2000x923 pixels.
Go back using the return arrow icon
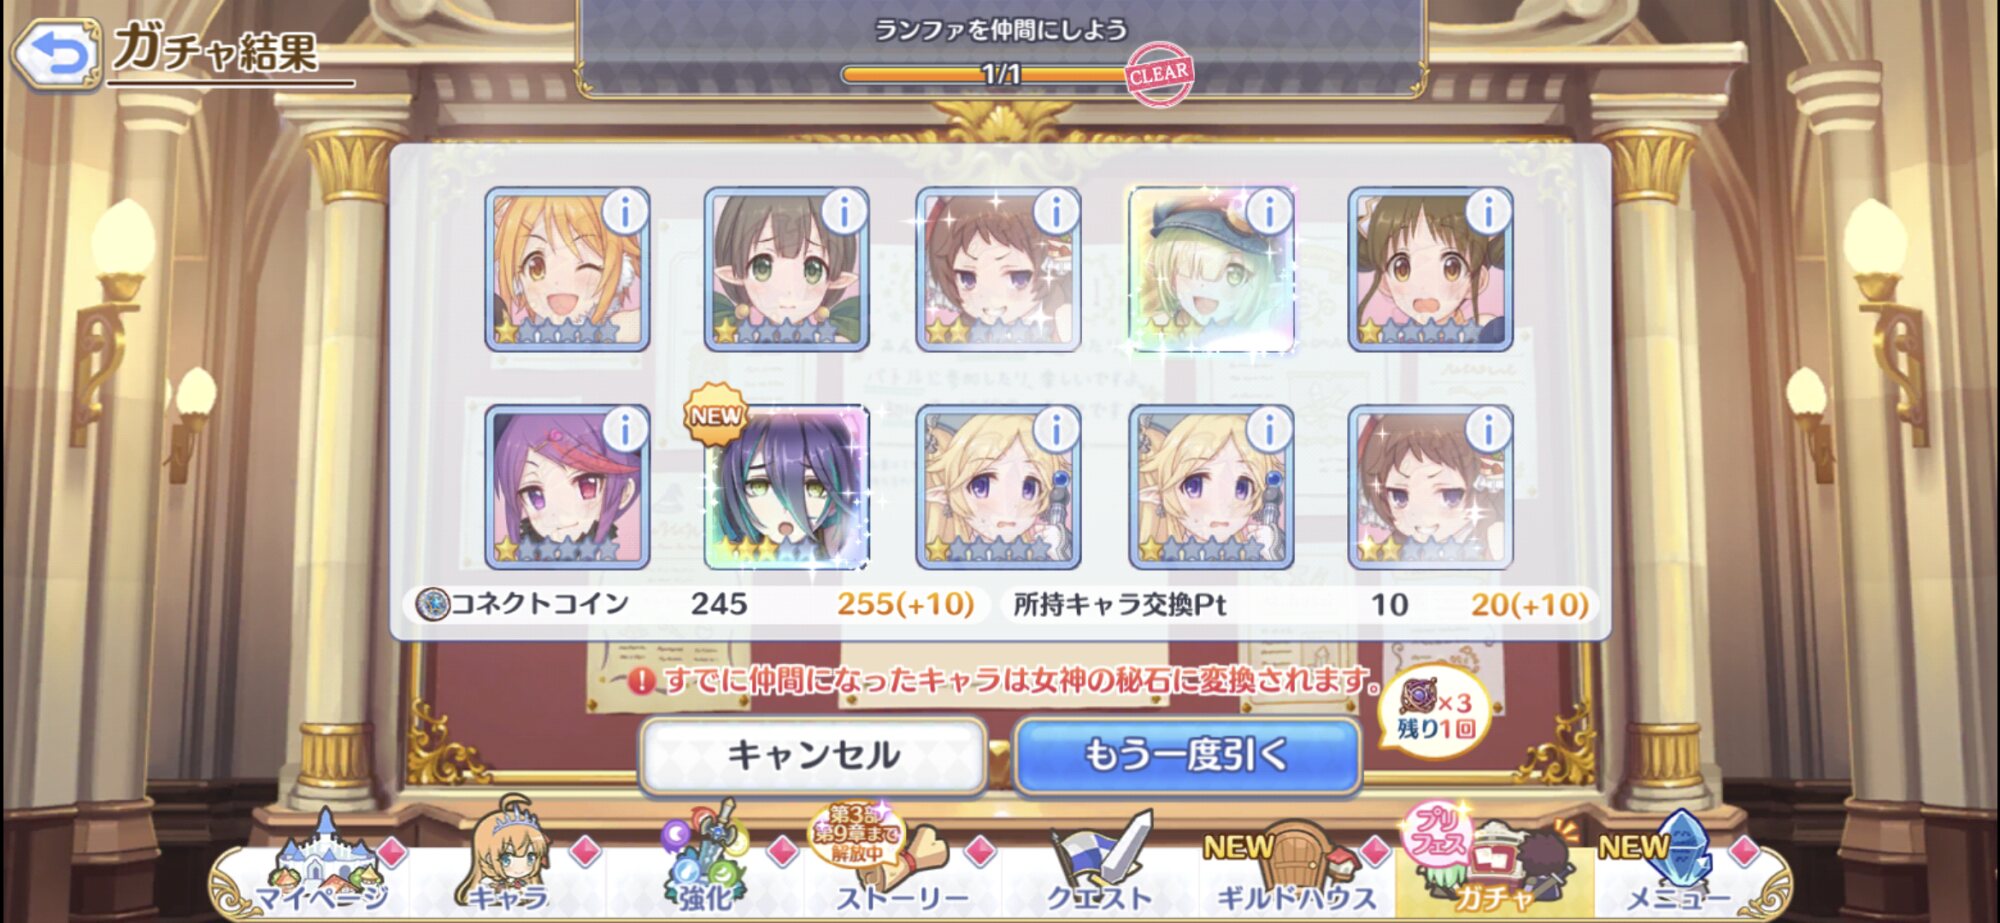tap(56, 55)
